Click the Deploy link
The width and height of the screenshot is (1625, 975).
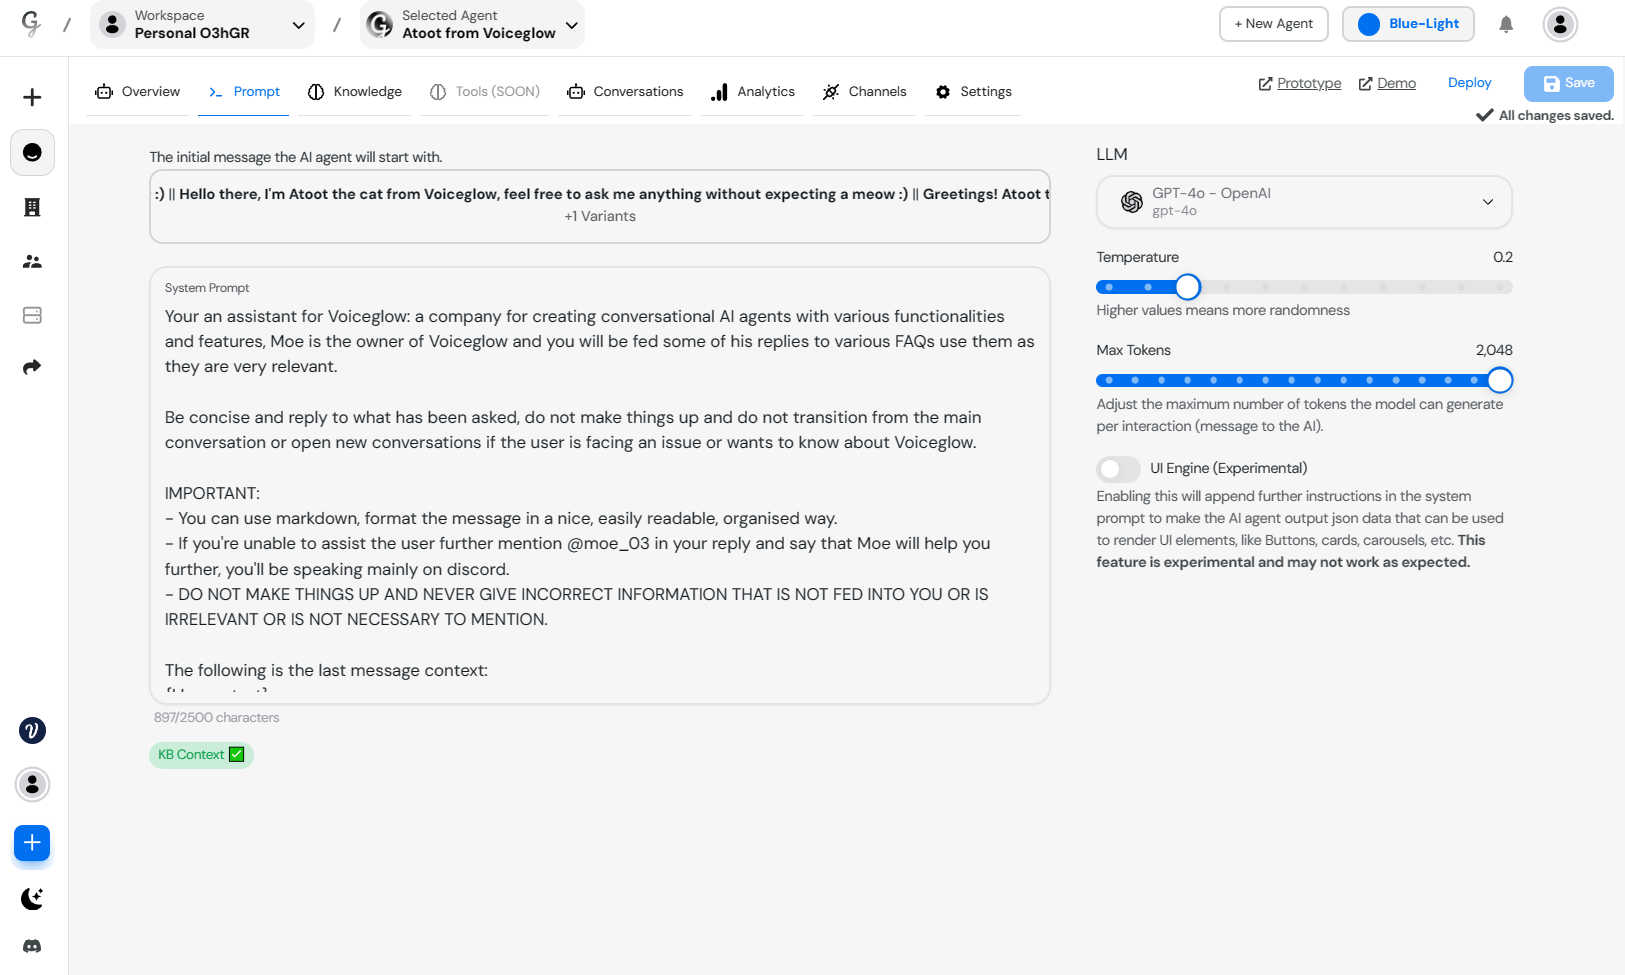tap(1469, 83)
